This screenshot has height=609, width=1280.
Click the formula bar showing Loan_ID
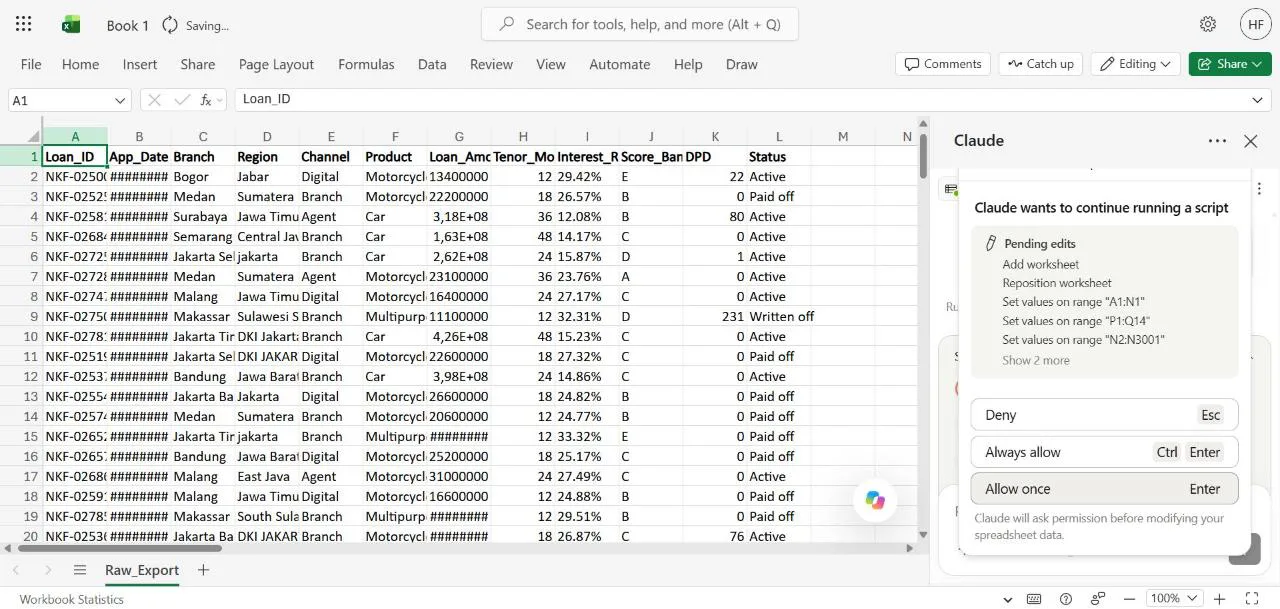click(x=740, y=100)
